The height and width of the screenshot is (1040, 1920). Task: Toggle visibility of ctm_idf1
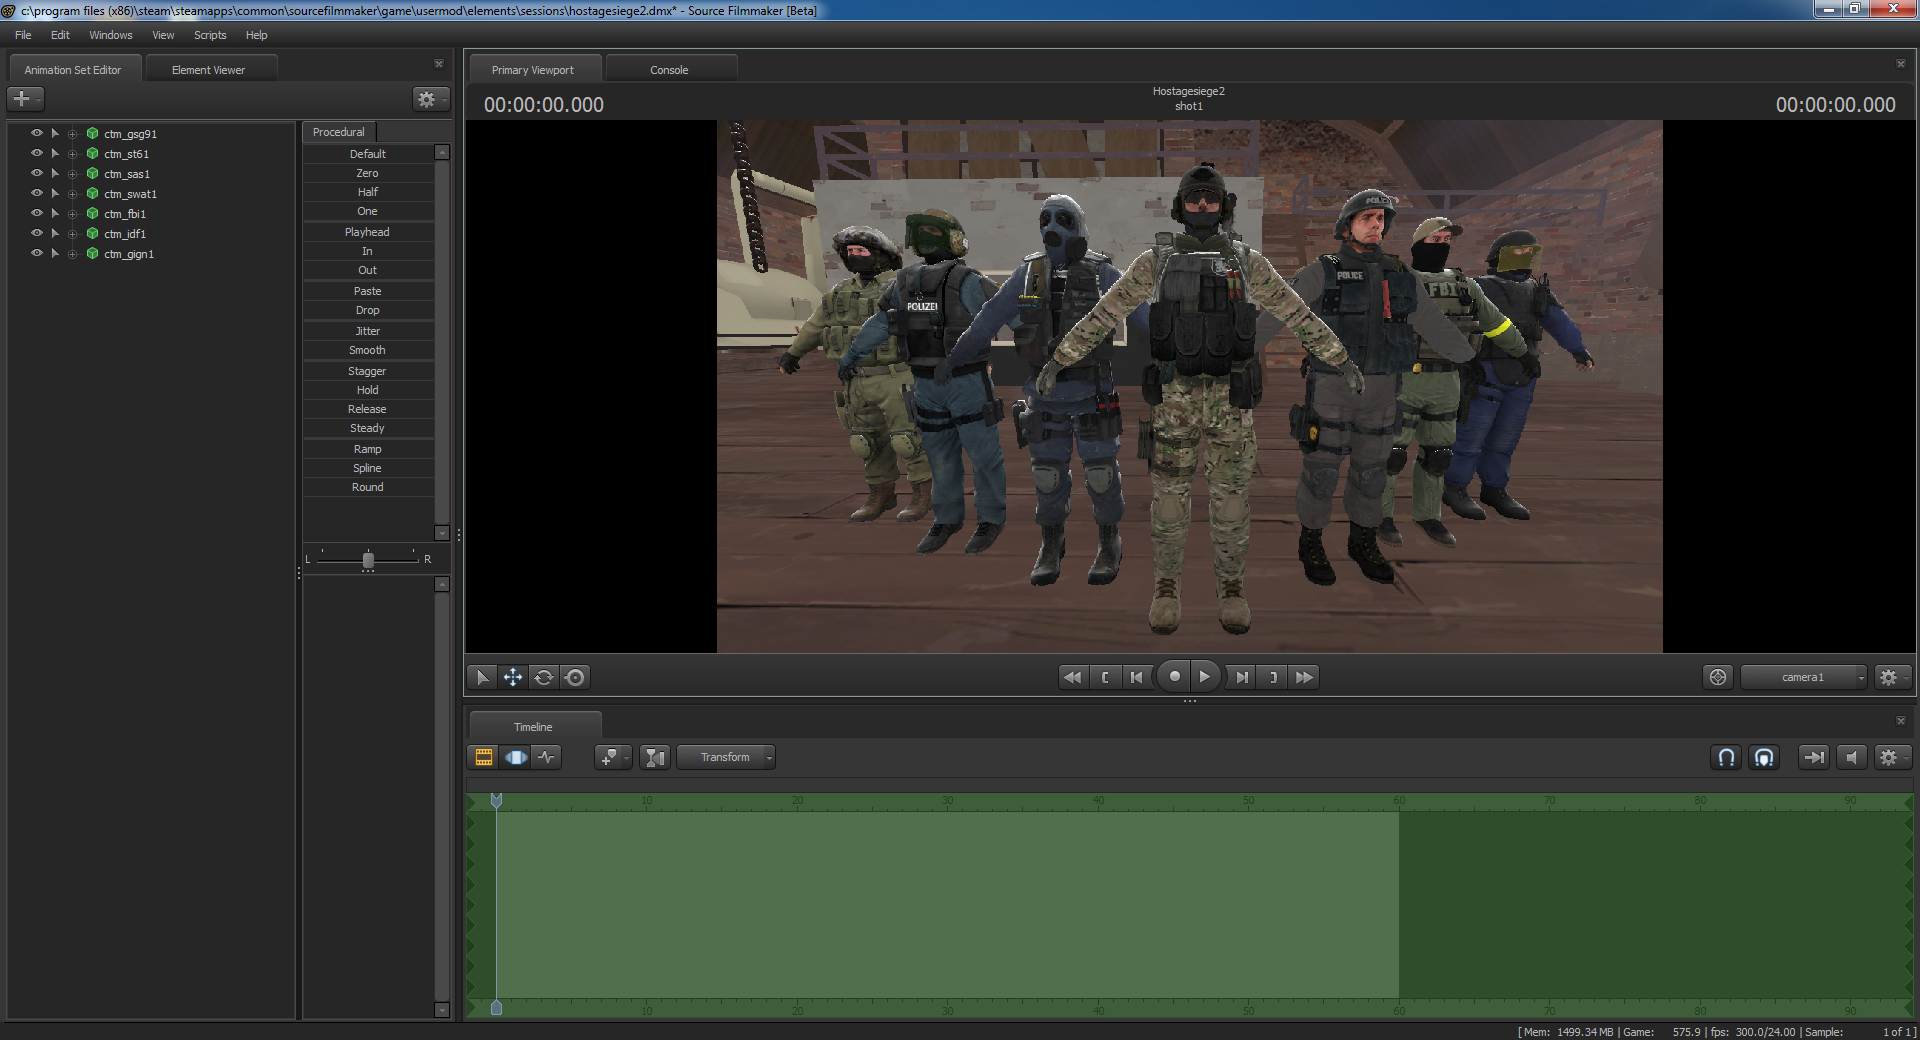[37, 233]
